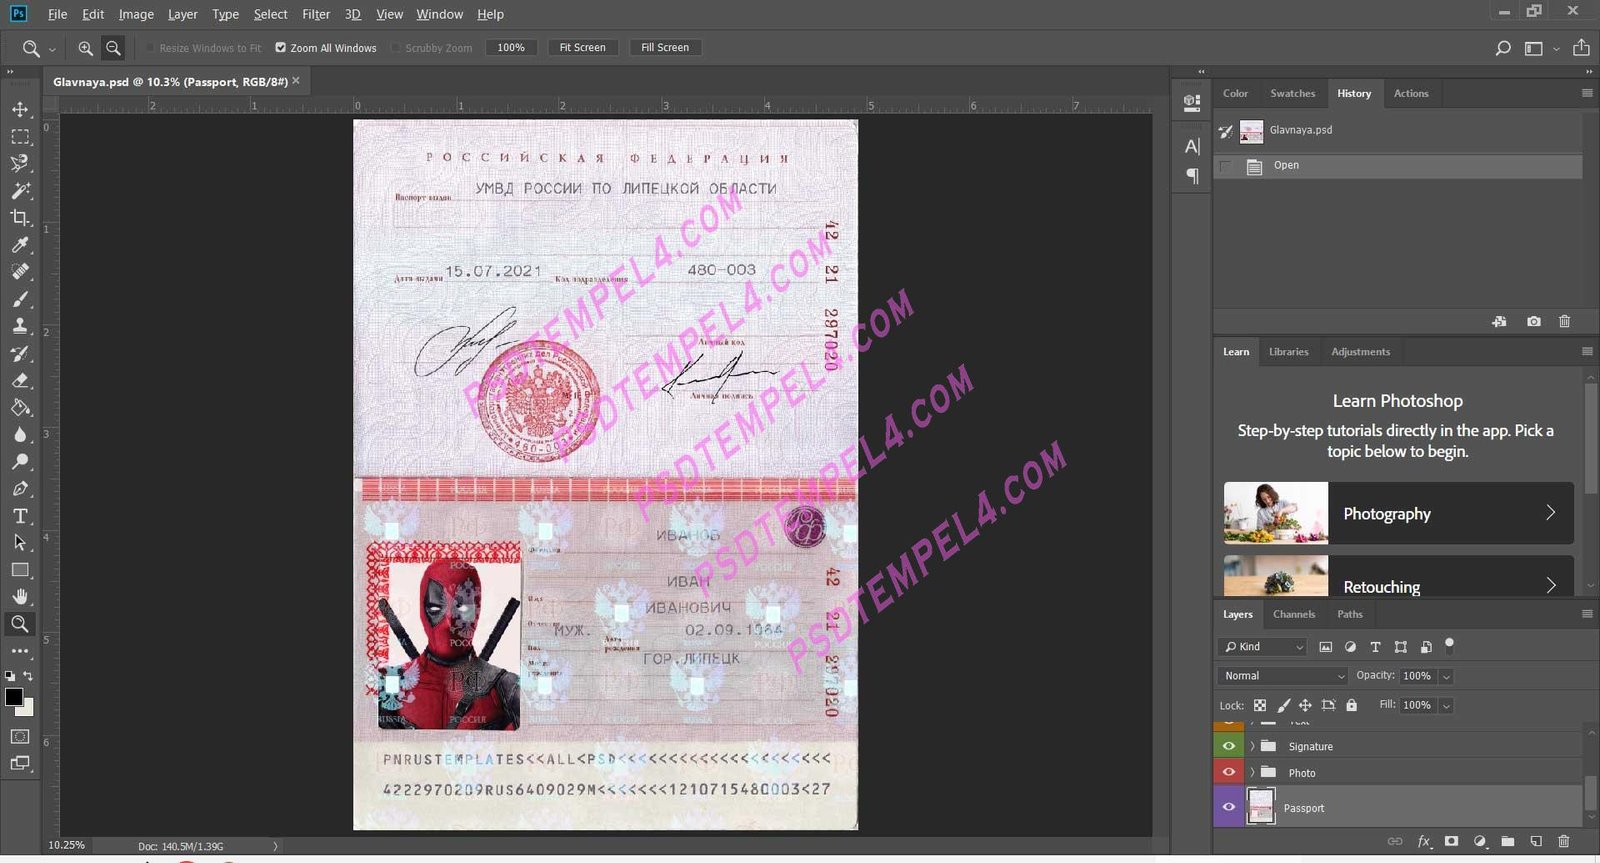Select the Crop tool

(20, 217)
